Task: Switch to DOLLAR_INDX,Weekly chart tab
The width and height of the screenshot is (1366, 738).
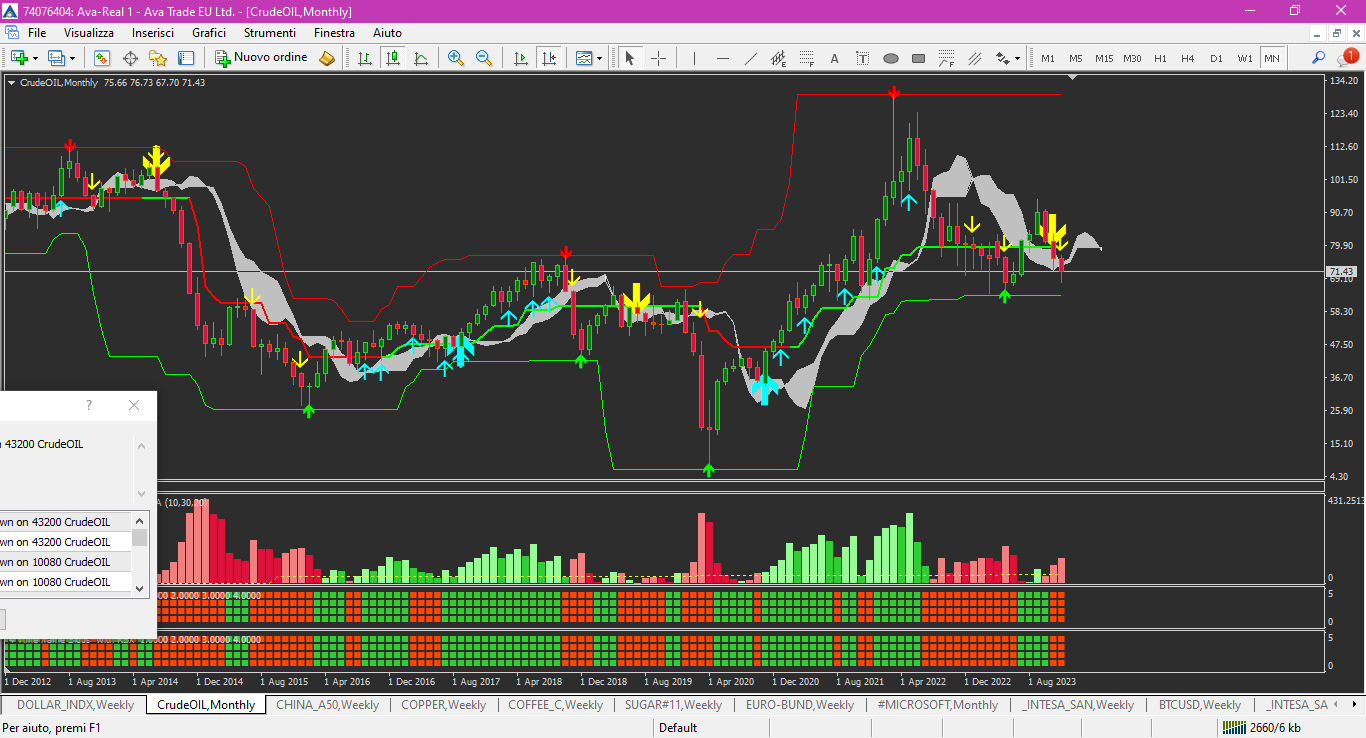Action: [x=75, y=704]
